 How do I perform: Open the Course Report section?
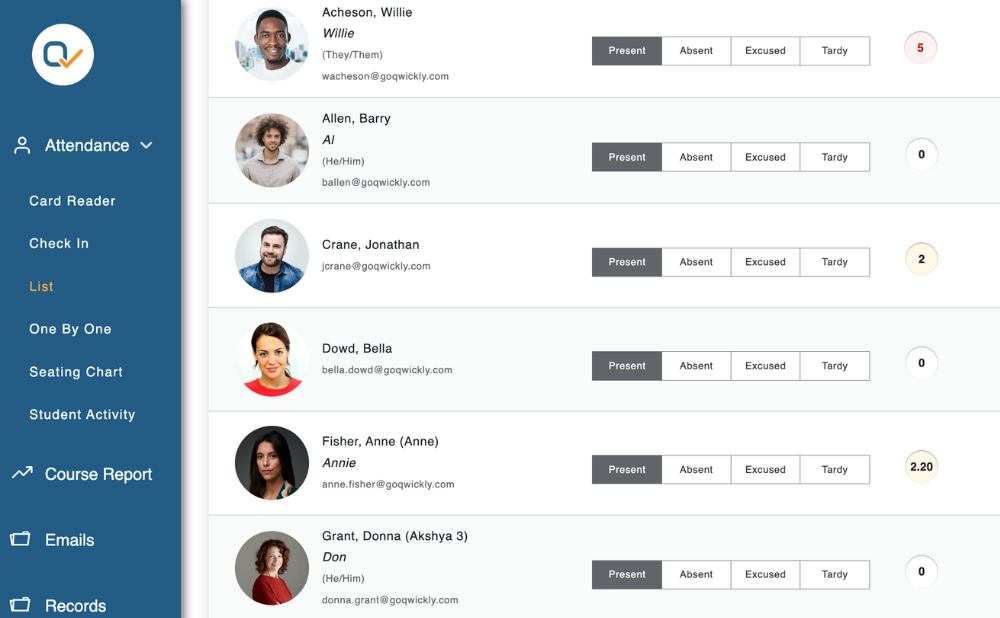[98, 474]
